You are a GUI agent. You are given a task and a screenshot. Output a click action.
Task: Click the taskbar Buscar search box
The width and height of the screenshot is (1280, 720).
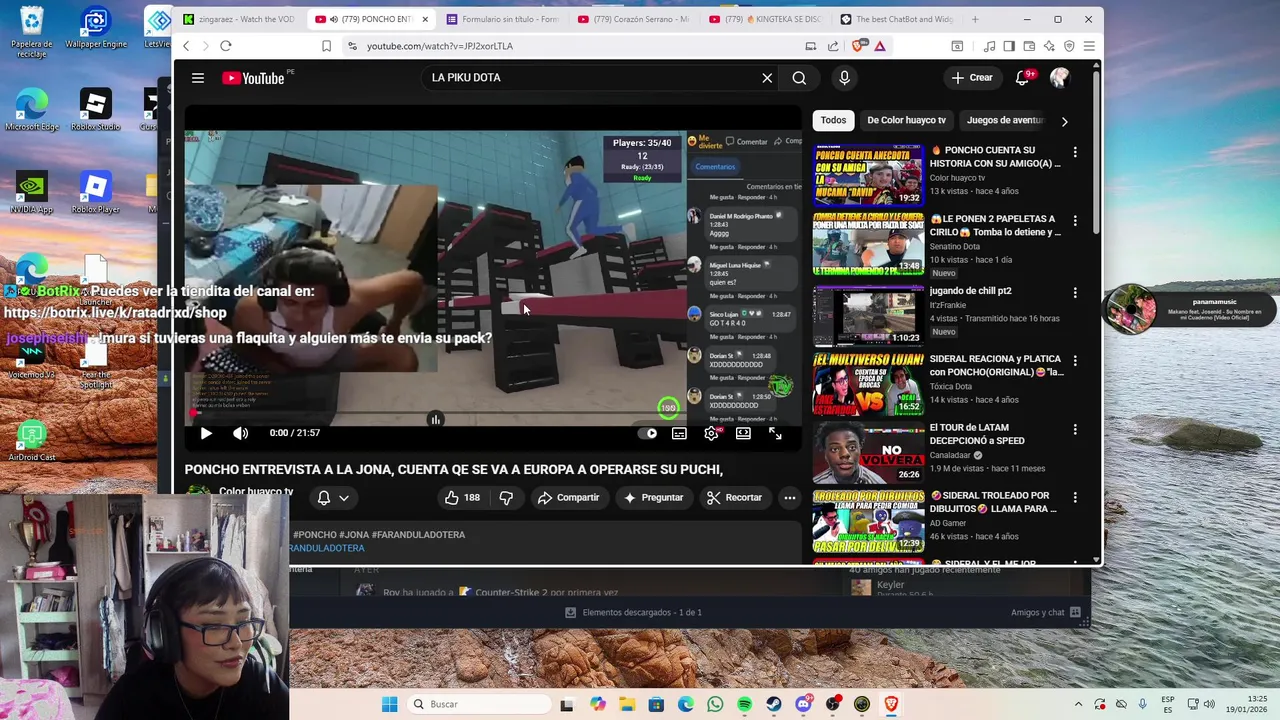coord(480,704)
